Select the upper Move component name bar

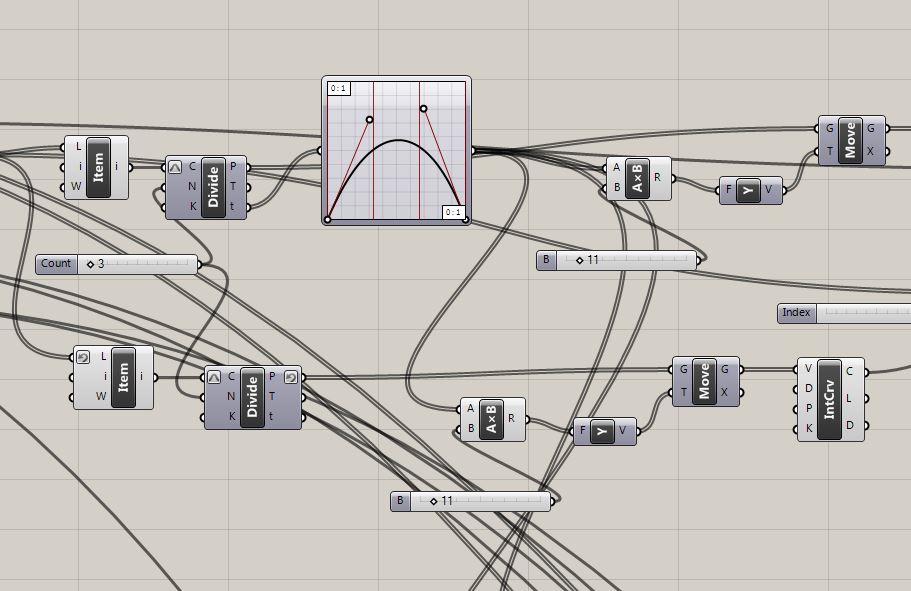click(x=851, y=140)
